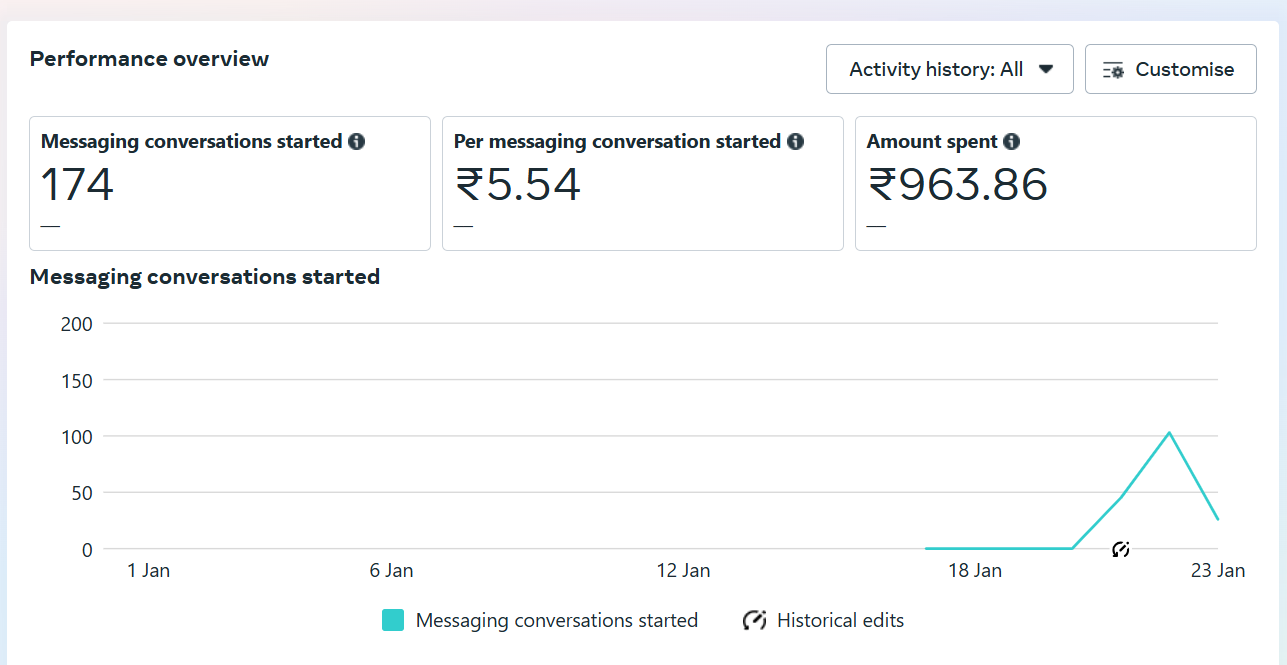
Task: Click the Historical edits legend icon
Action: (x=754, y=620)
